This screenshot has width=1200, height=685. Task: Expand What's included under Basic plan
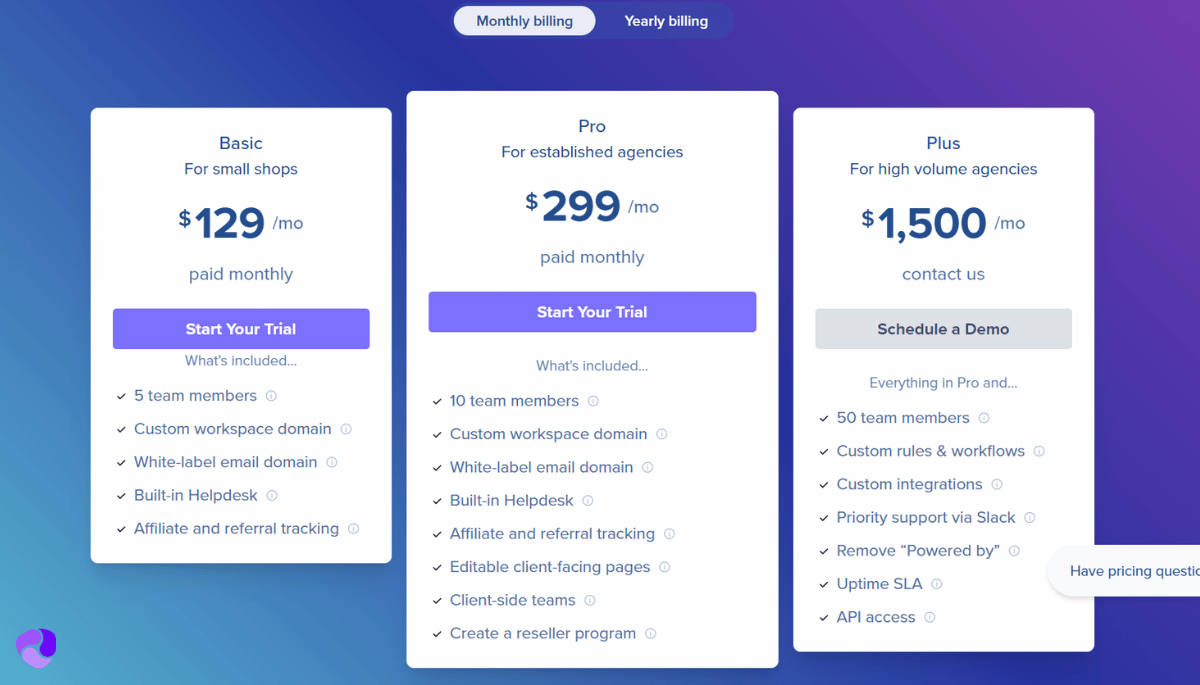click(241, 360)
